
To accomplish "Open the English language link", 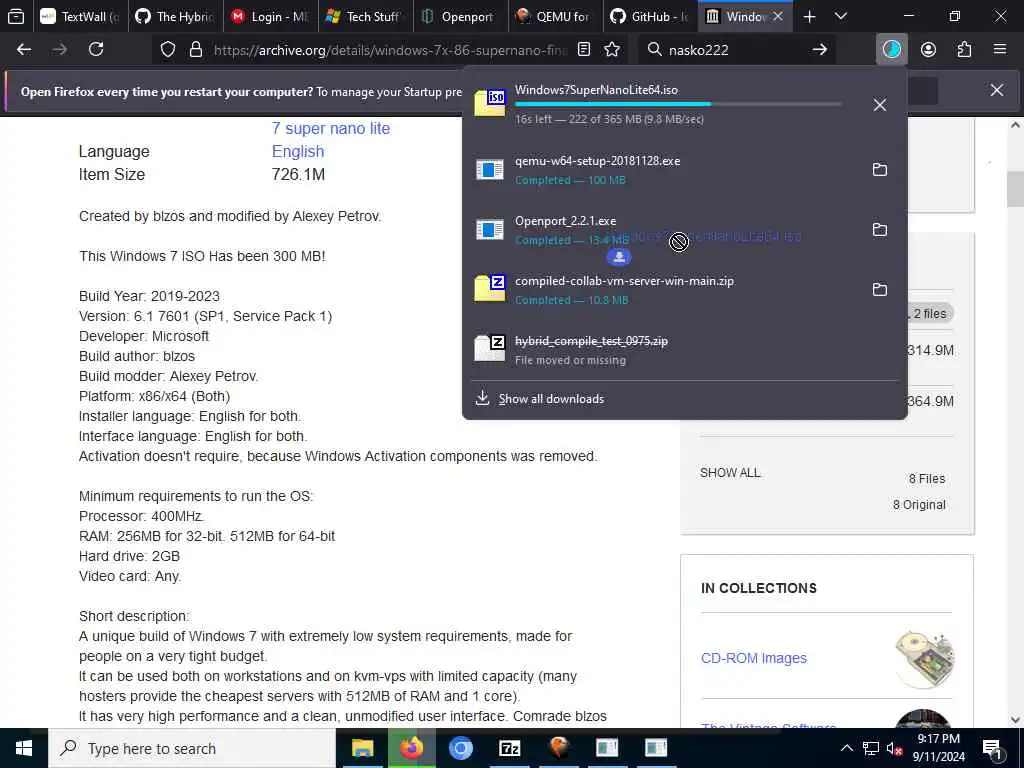I will [298, 152].
